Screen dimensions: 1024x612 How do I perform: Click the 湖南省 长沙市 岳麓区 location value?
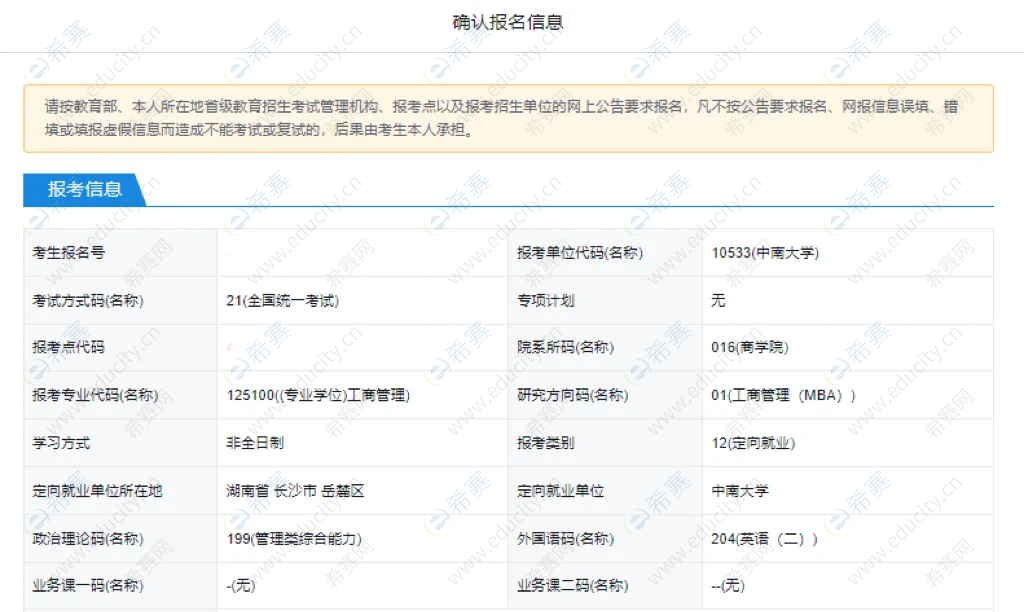point(295,491)
